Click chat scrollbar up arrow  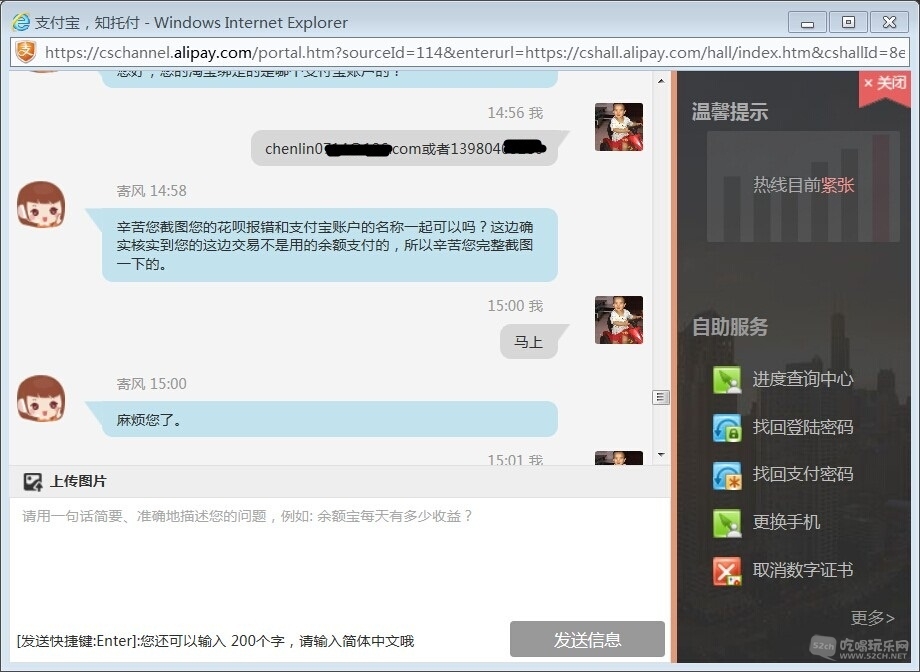(x=661, y=81)
